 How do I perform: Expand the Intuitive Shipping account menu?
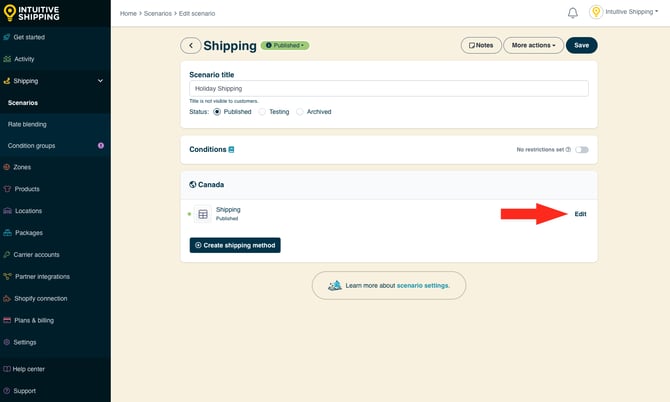tap(631, 12)
